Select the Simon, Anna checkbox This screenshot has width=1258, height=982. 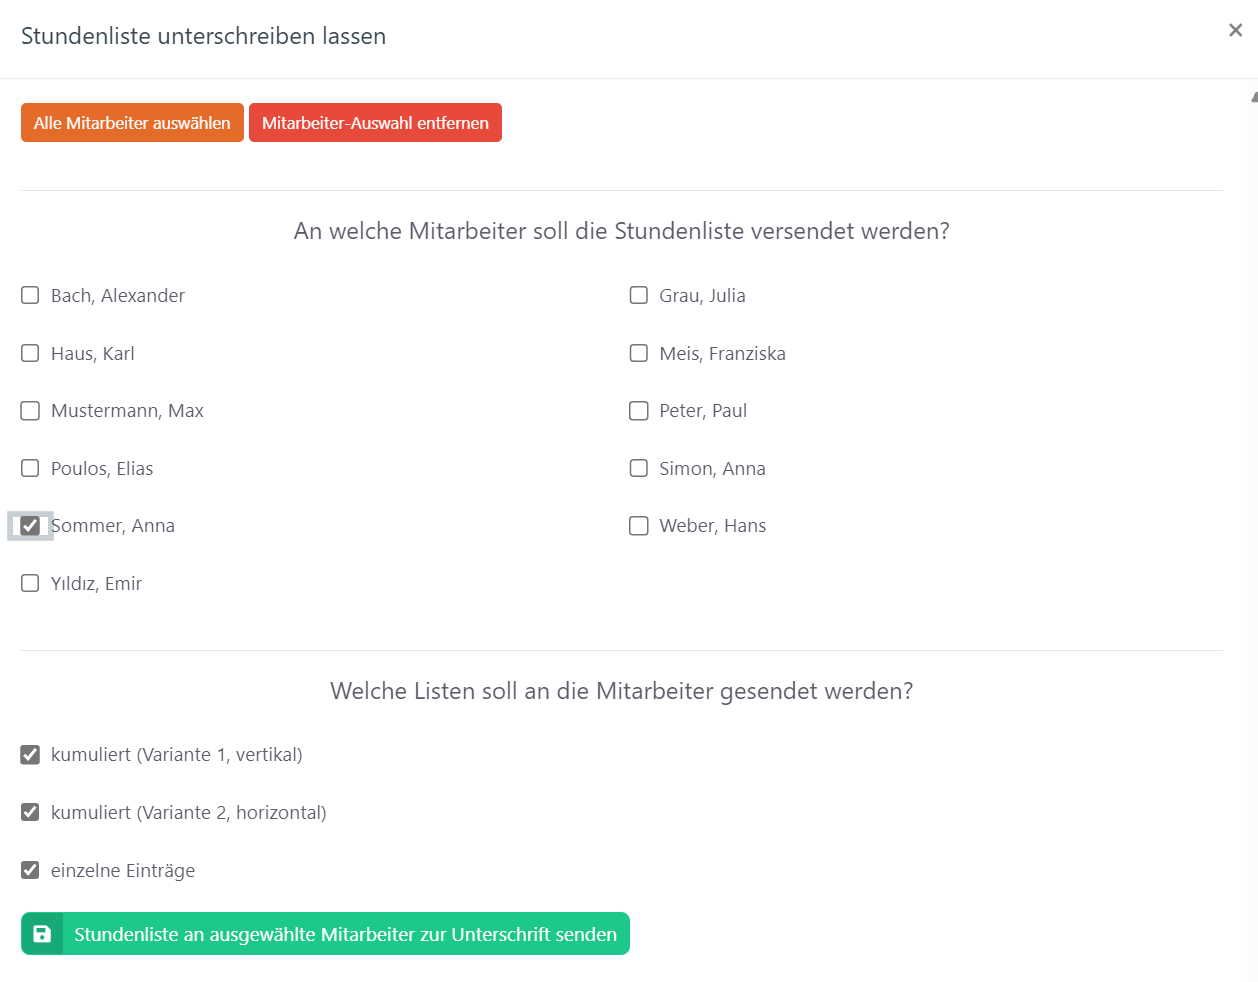(639, 468)
